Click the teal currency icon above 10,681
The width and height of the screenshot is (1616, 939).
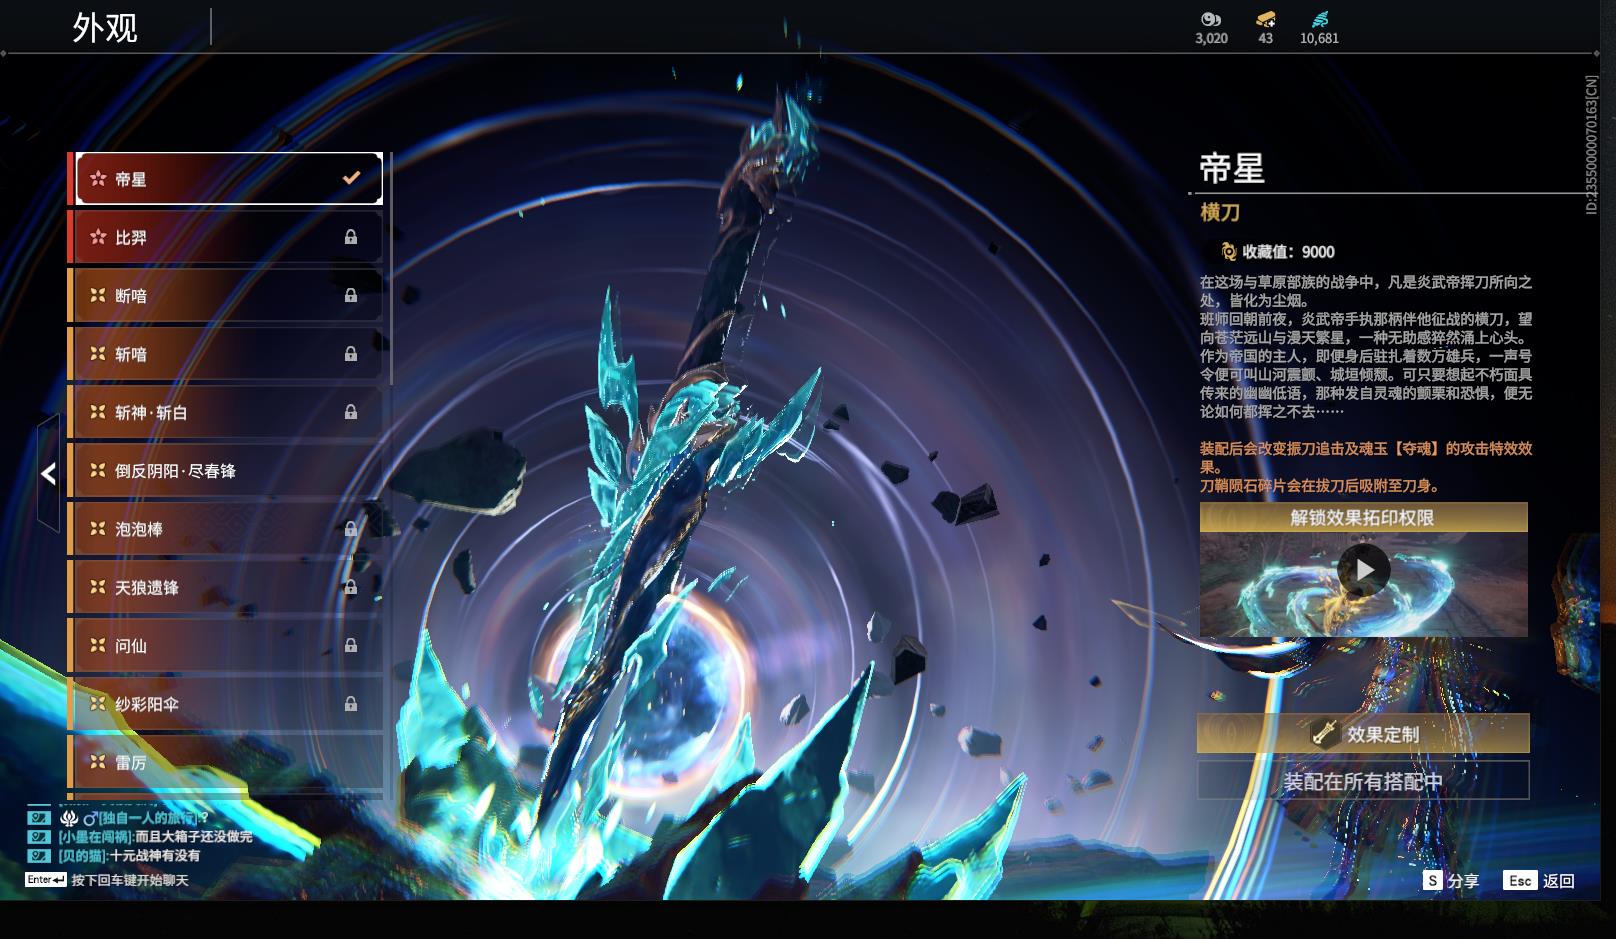click(x=1319, y=19)
